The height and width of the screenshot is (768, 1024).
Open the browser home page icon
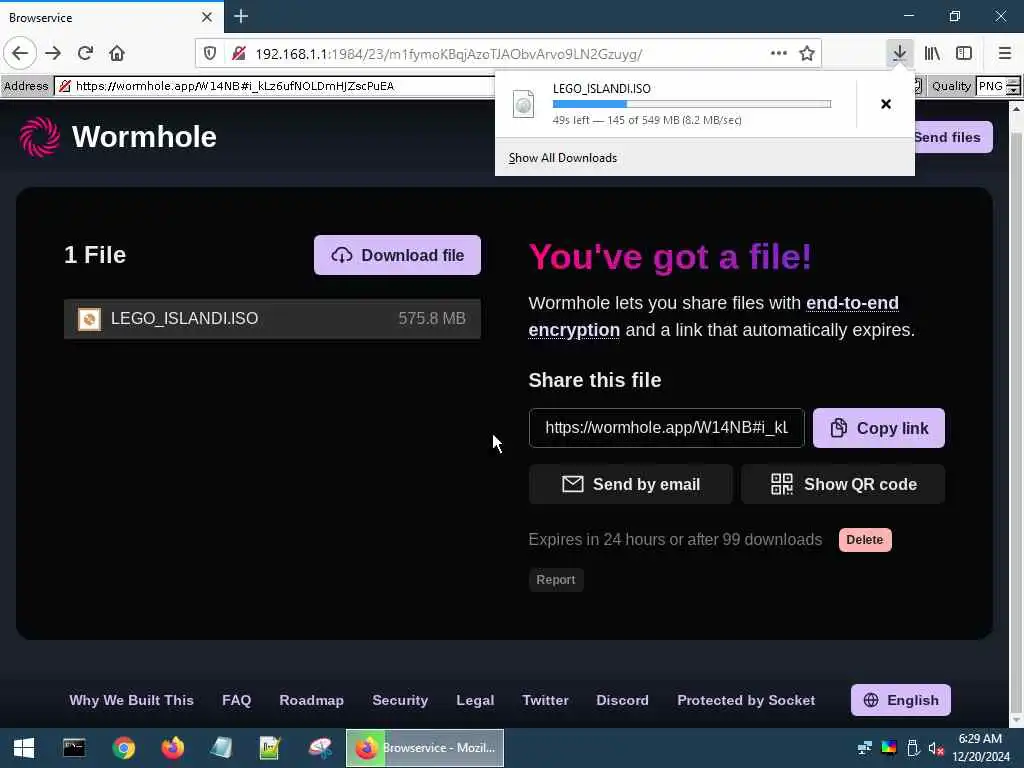tap(117, 53)
